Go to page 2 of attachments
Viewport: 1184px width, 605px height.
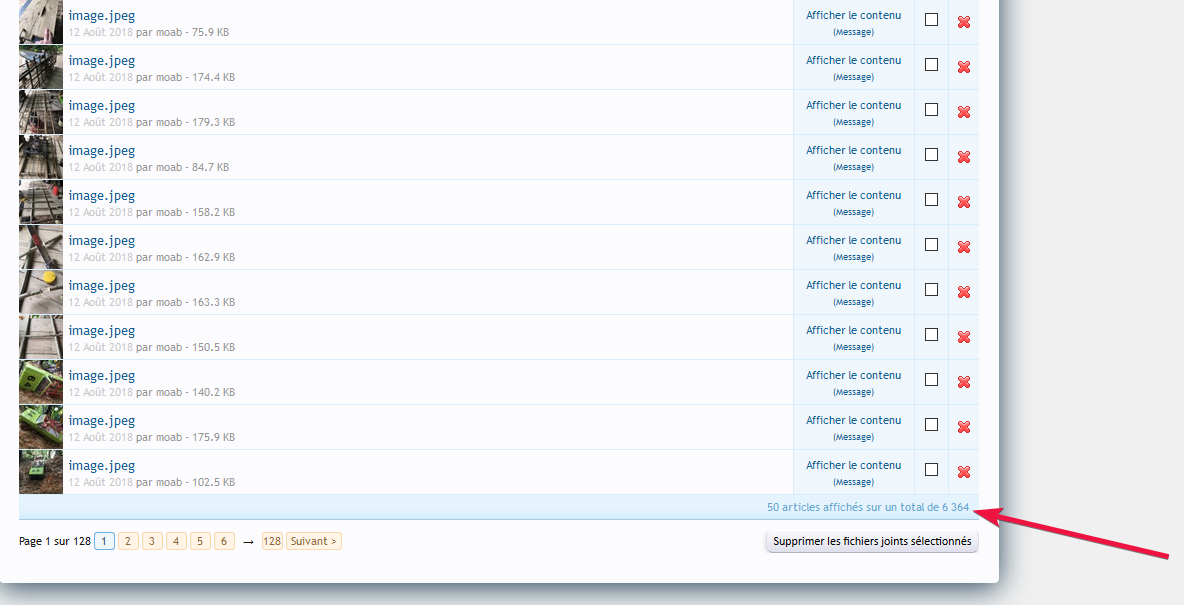pyautogui.click(x=128, y=541)
